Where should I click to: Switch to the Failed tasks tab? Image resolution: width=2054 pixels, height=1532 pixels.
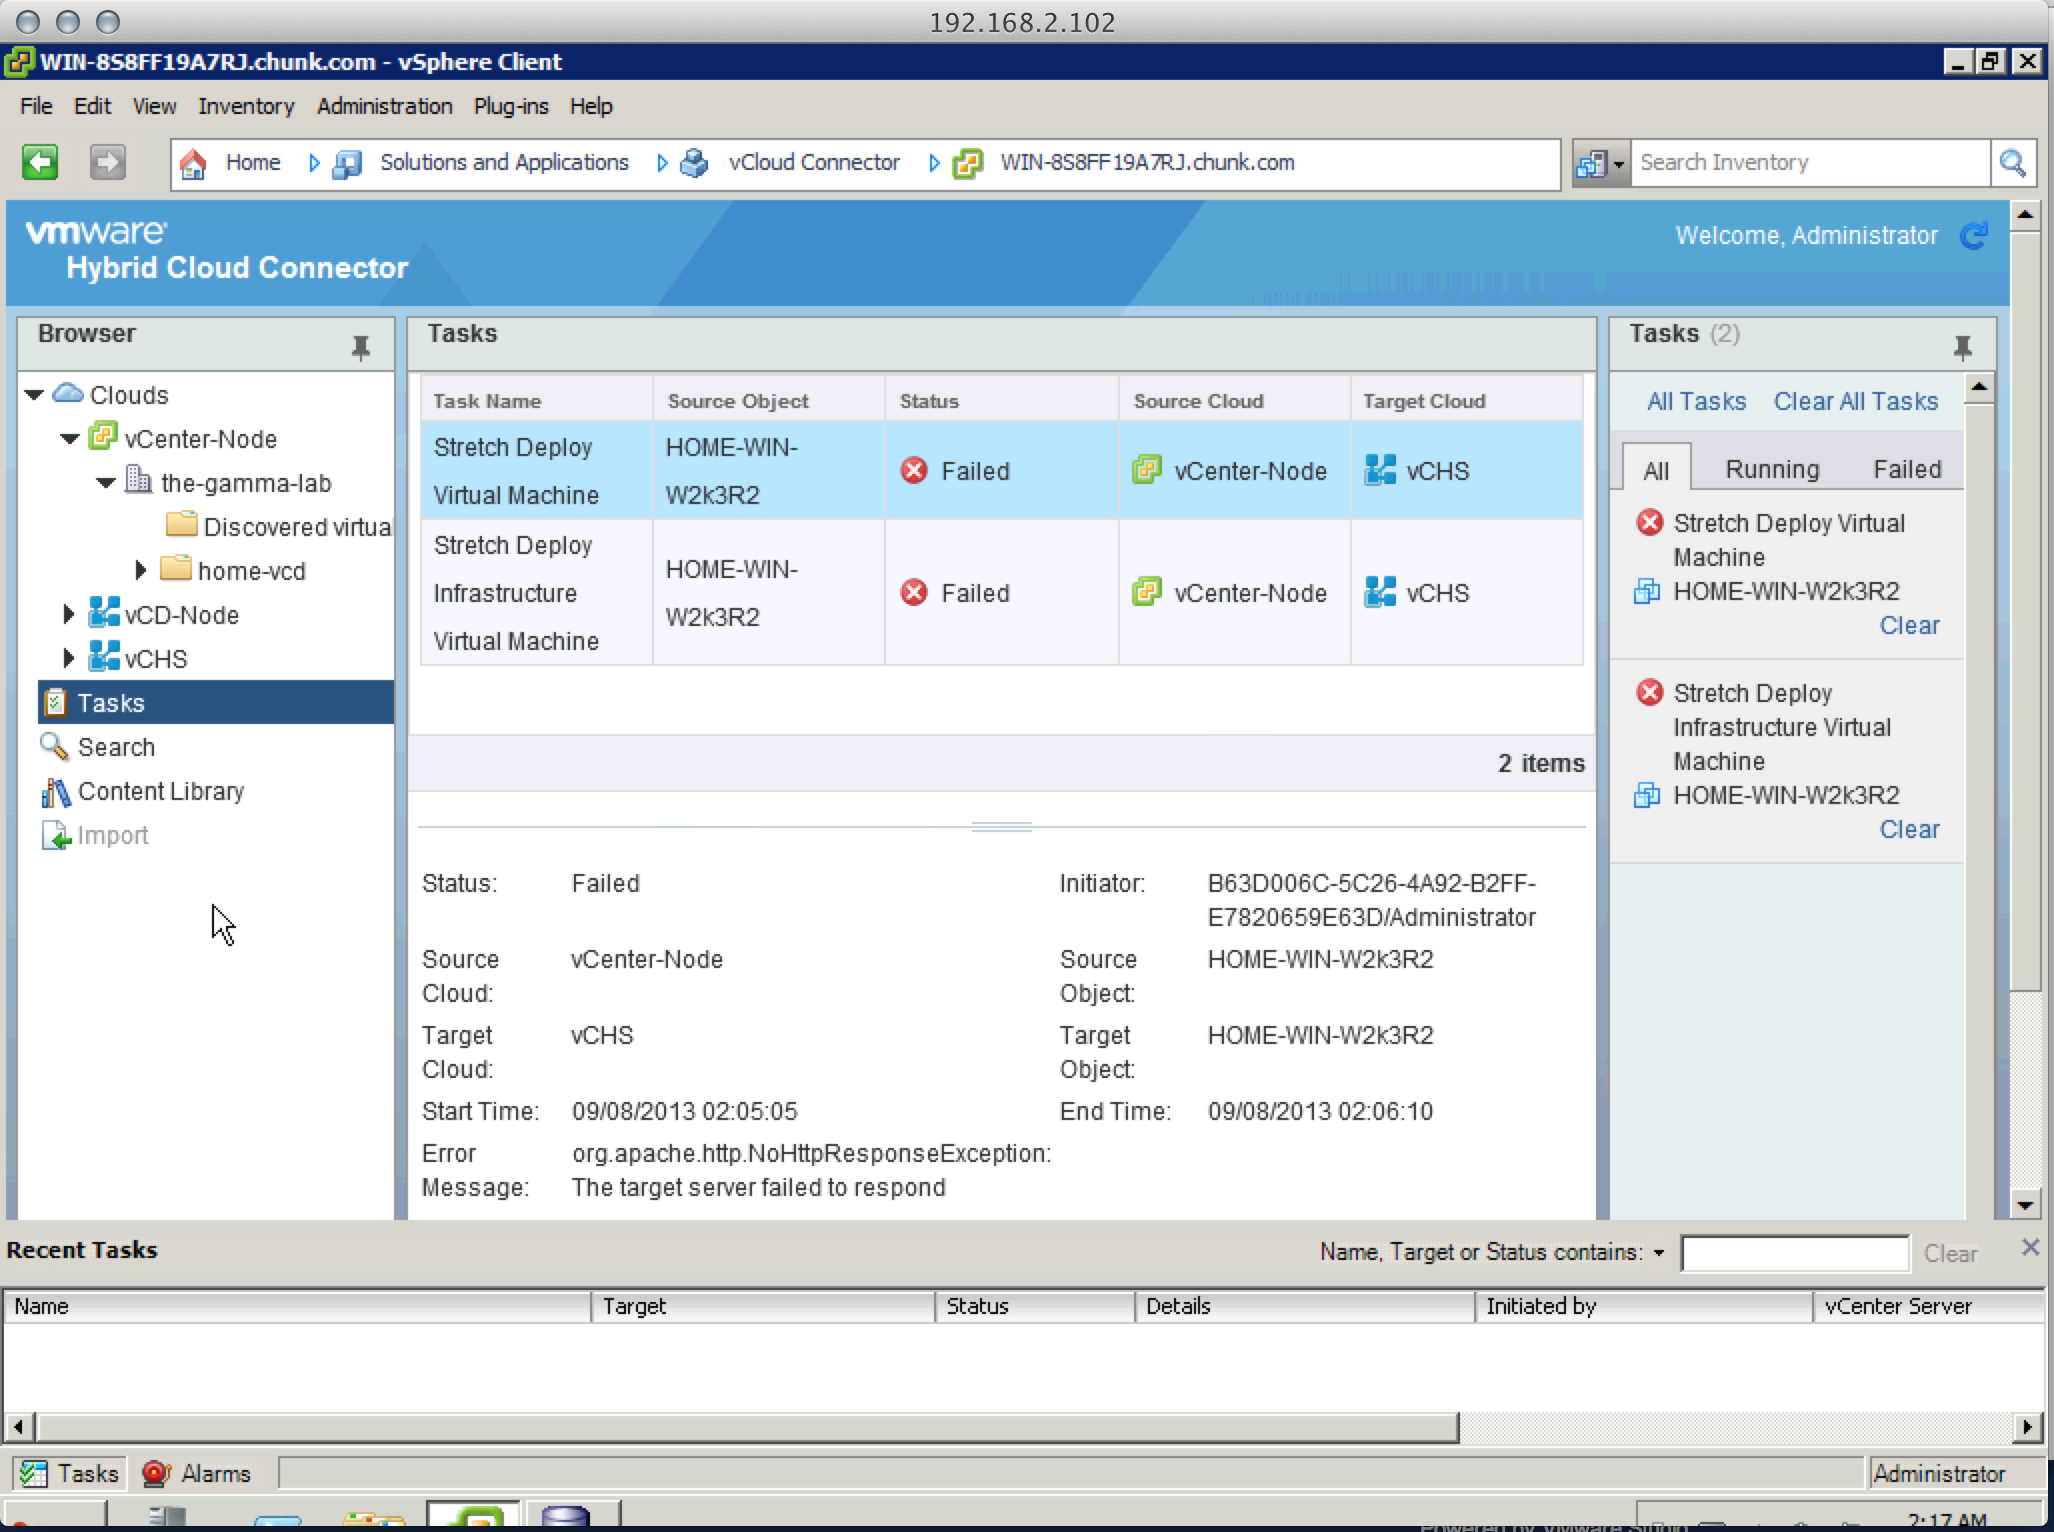point(1906,469)
